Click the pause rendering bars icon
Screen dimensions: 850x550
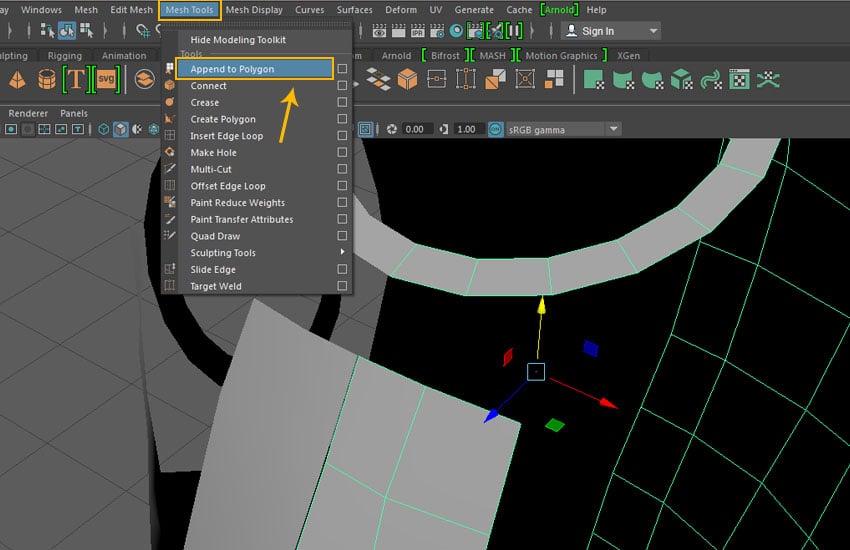coord(514,31)
